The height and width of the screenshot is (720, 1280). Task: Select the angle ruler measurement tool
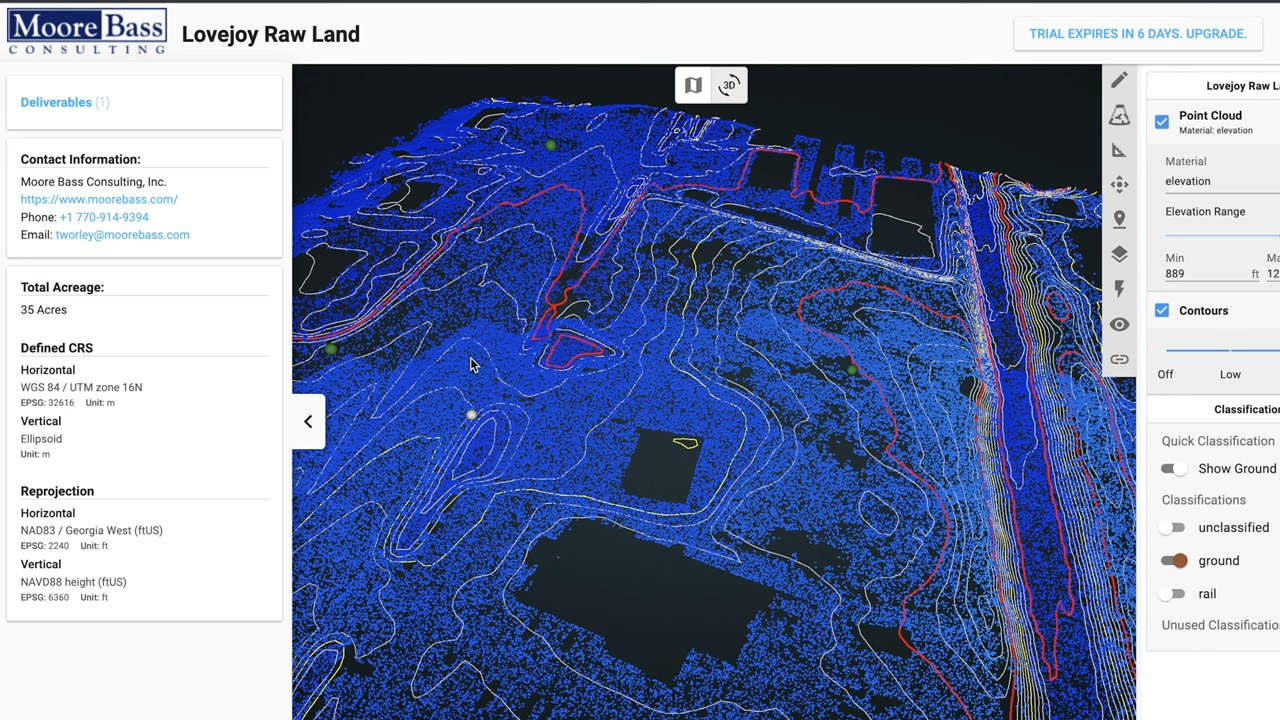pyautogui.click(x=1119, y=150)
